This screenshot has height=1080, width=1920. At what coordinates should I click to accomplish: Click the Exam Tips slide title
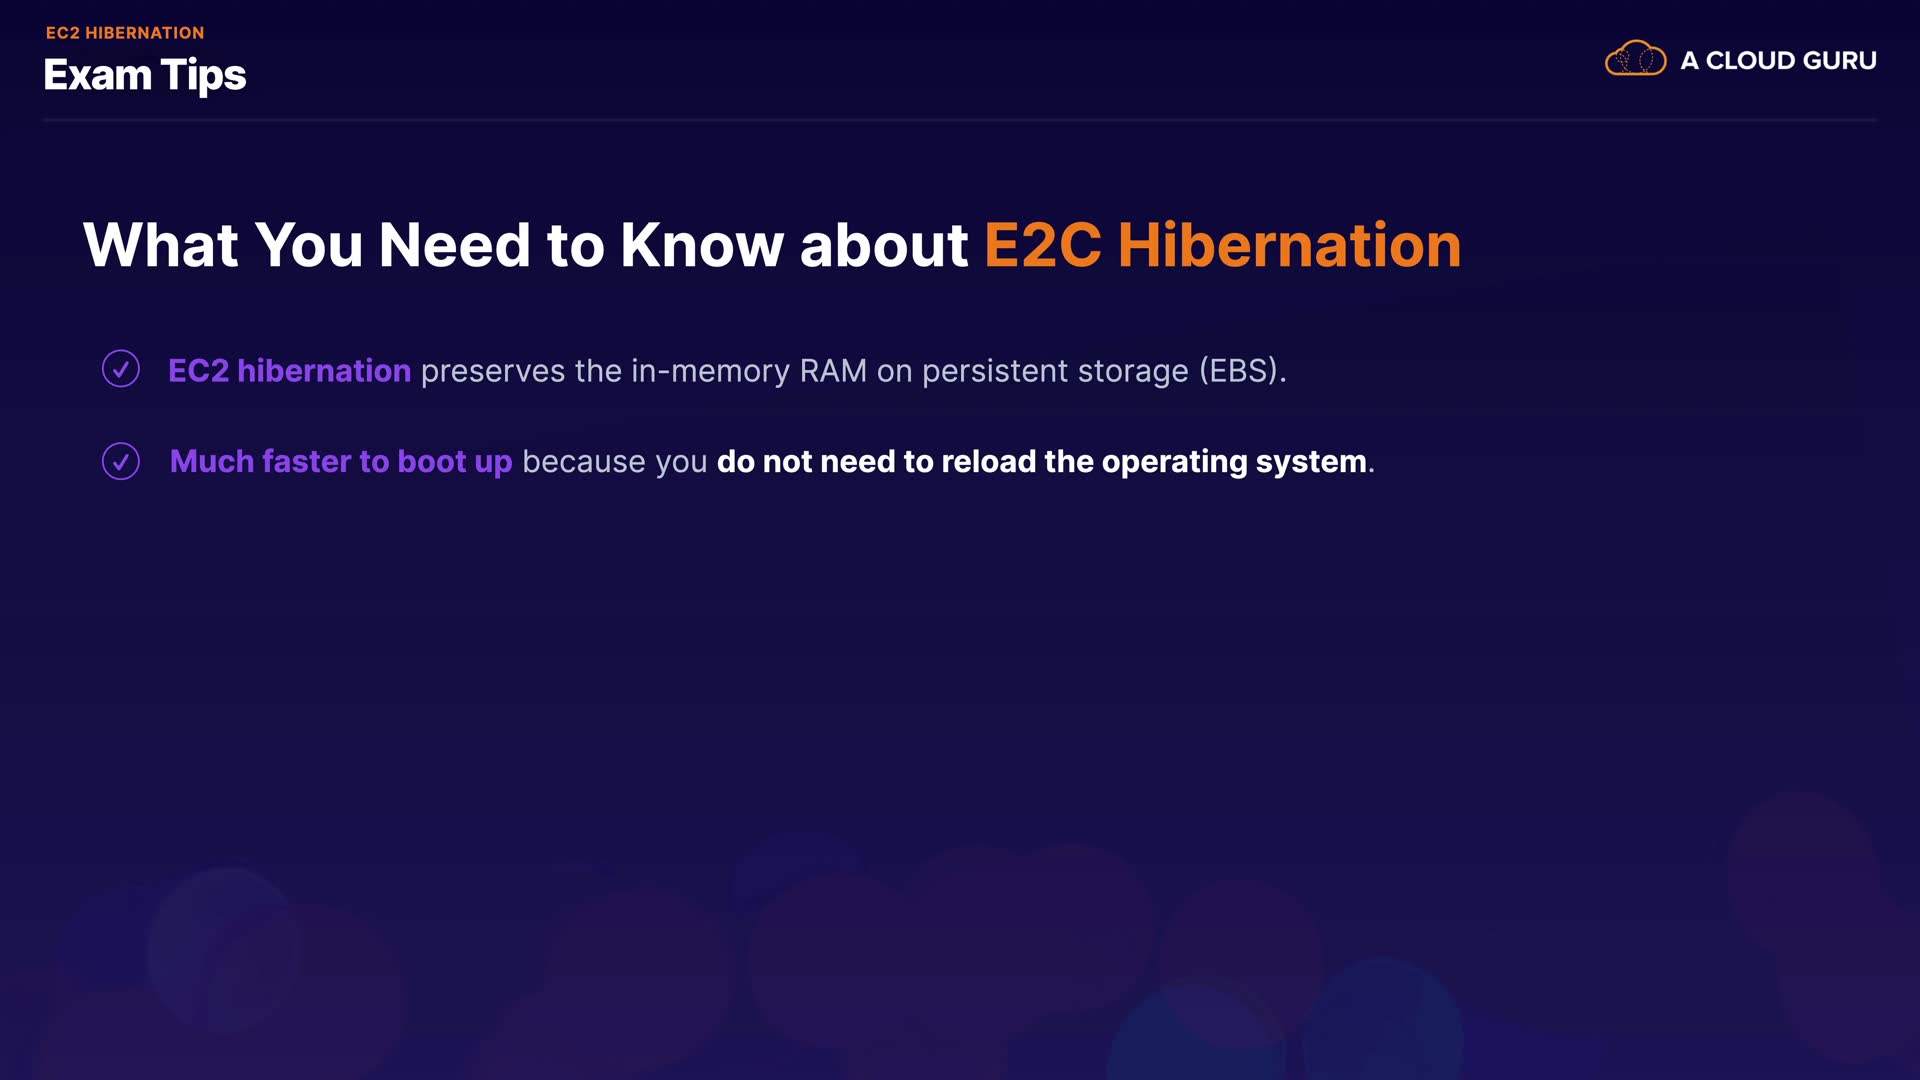(x=145, y=76)
